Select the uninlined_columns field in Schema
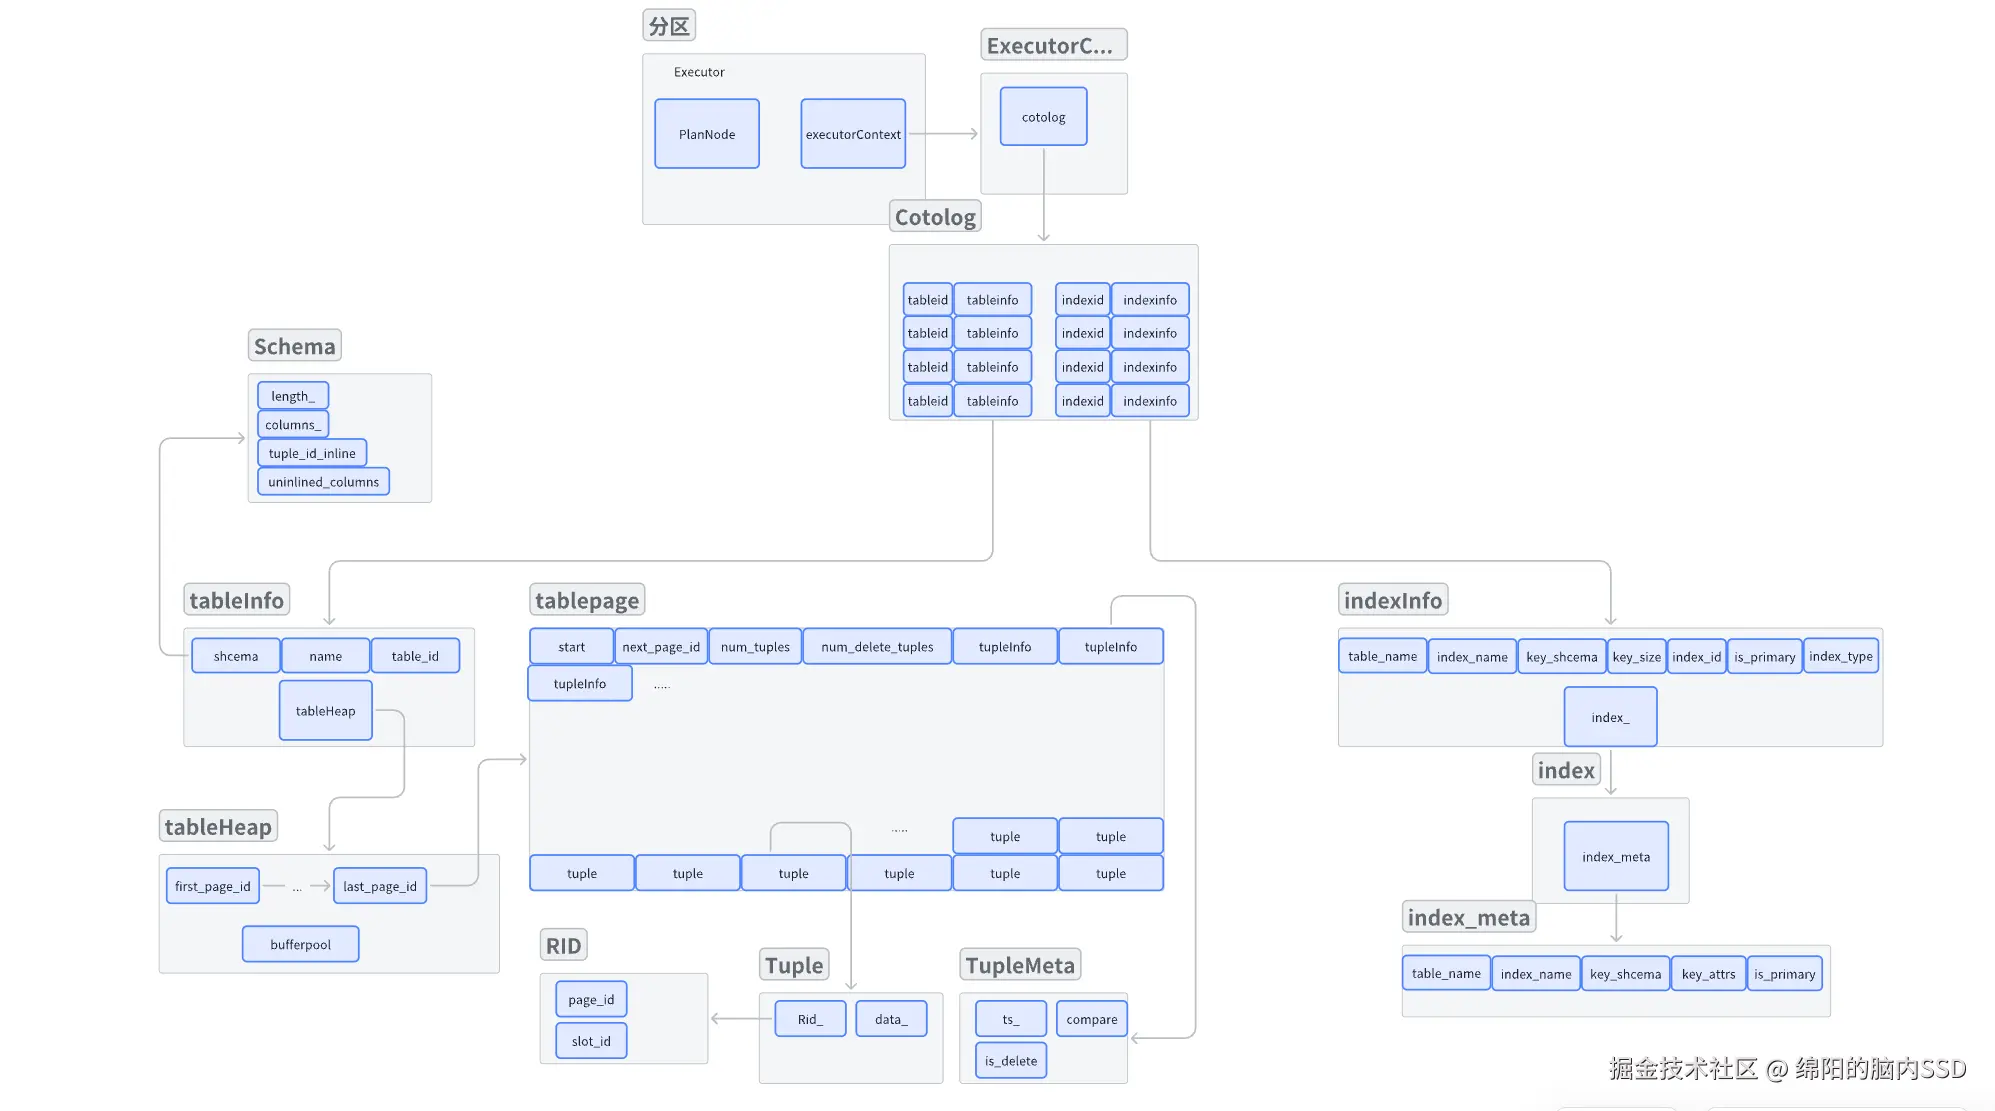Screen dimensions: 1995x1111 point(323,482)
